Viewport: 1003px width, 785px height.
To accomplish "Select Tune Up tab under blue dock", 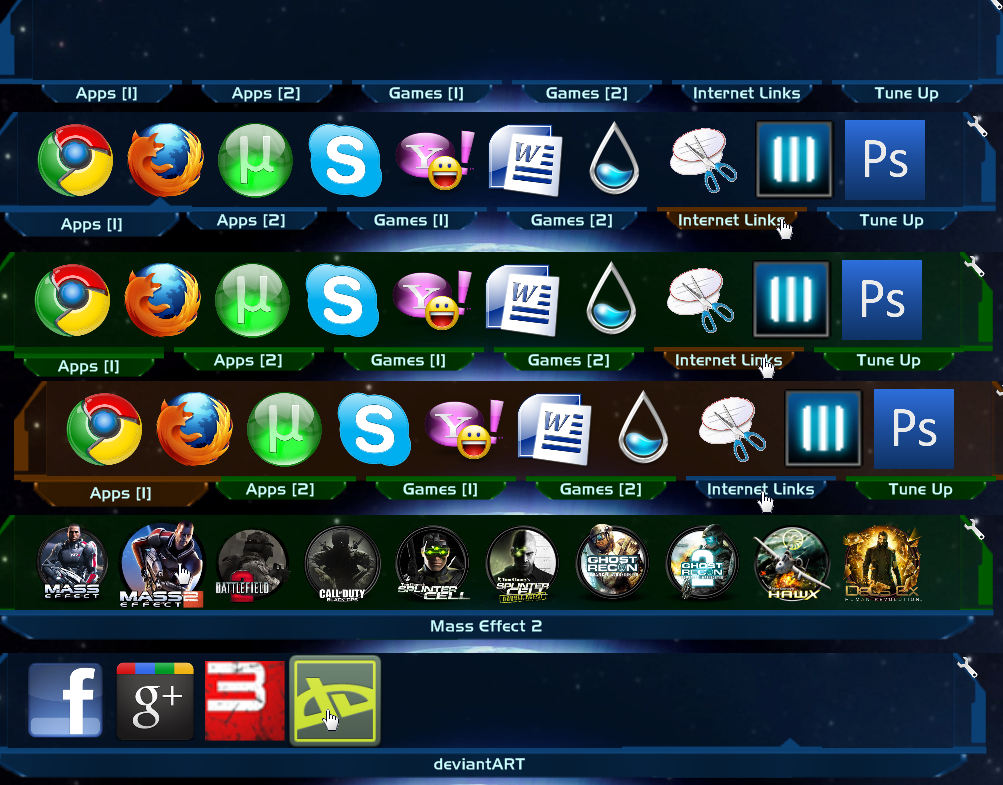I will pos(891,221).
